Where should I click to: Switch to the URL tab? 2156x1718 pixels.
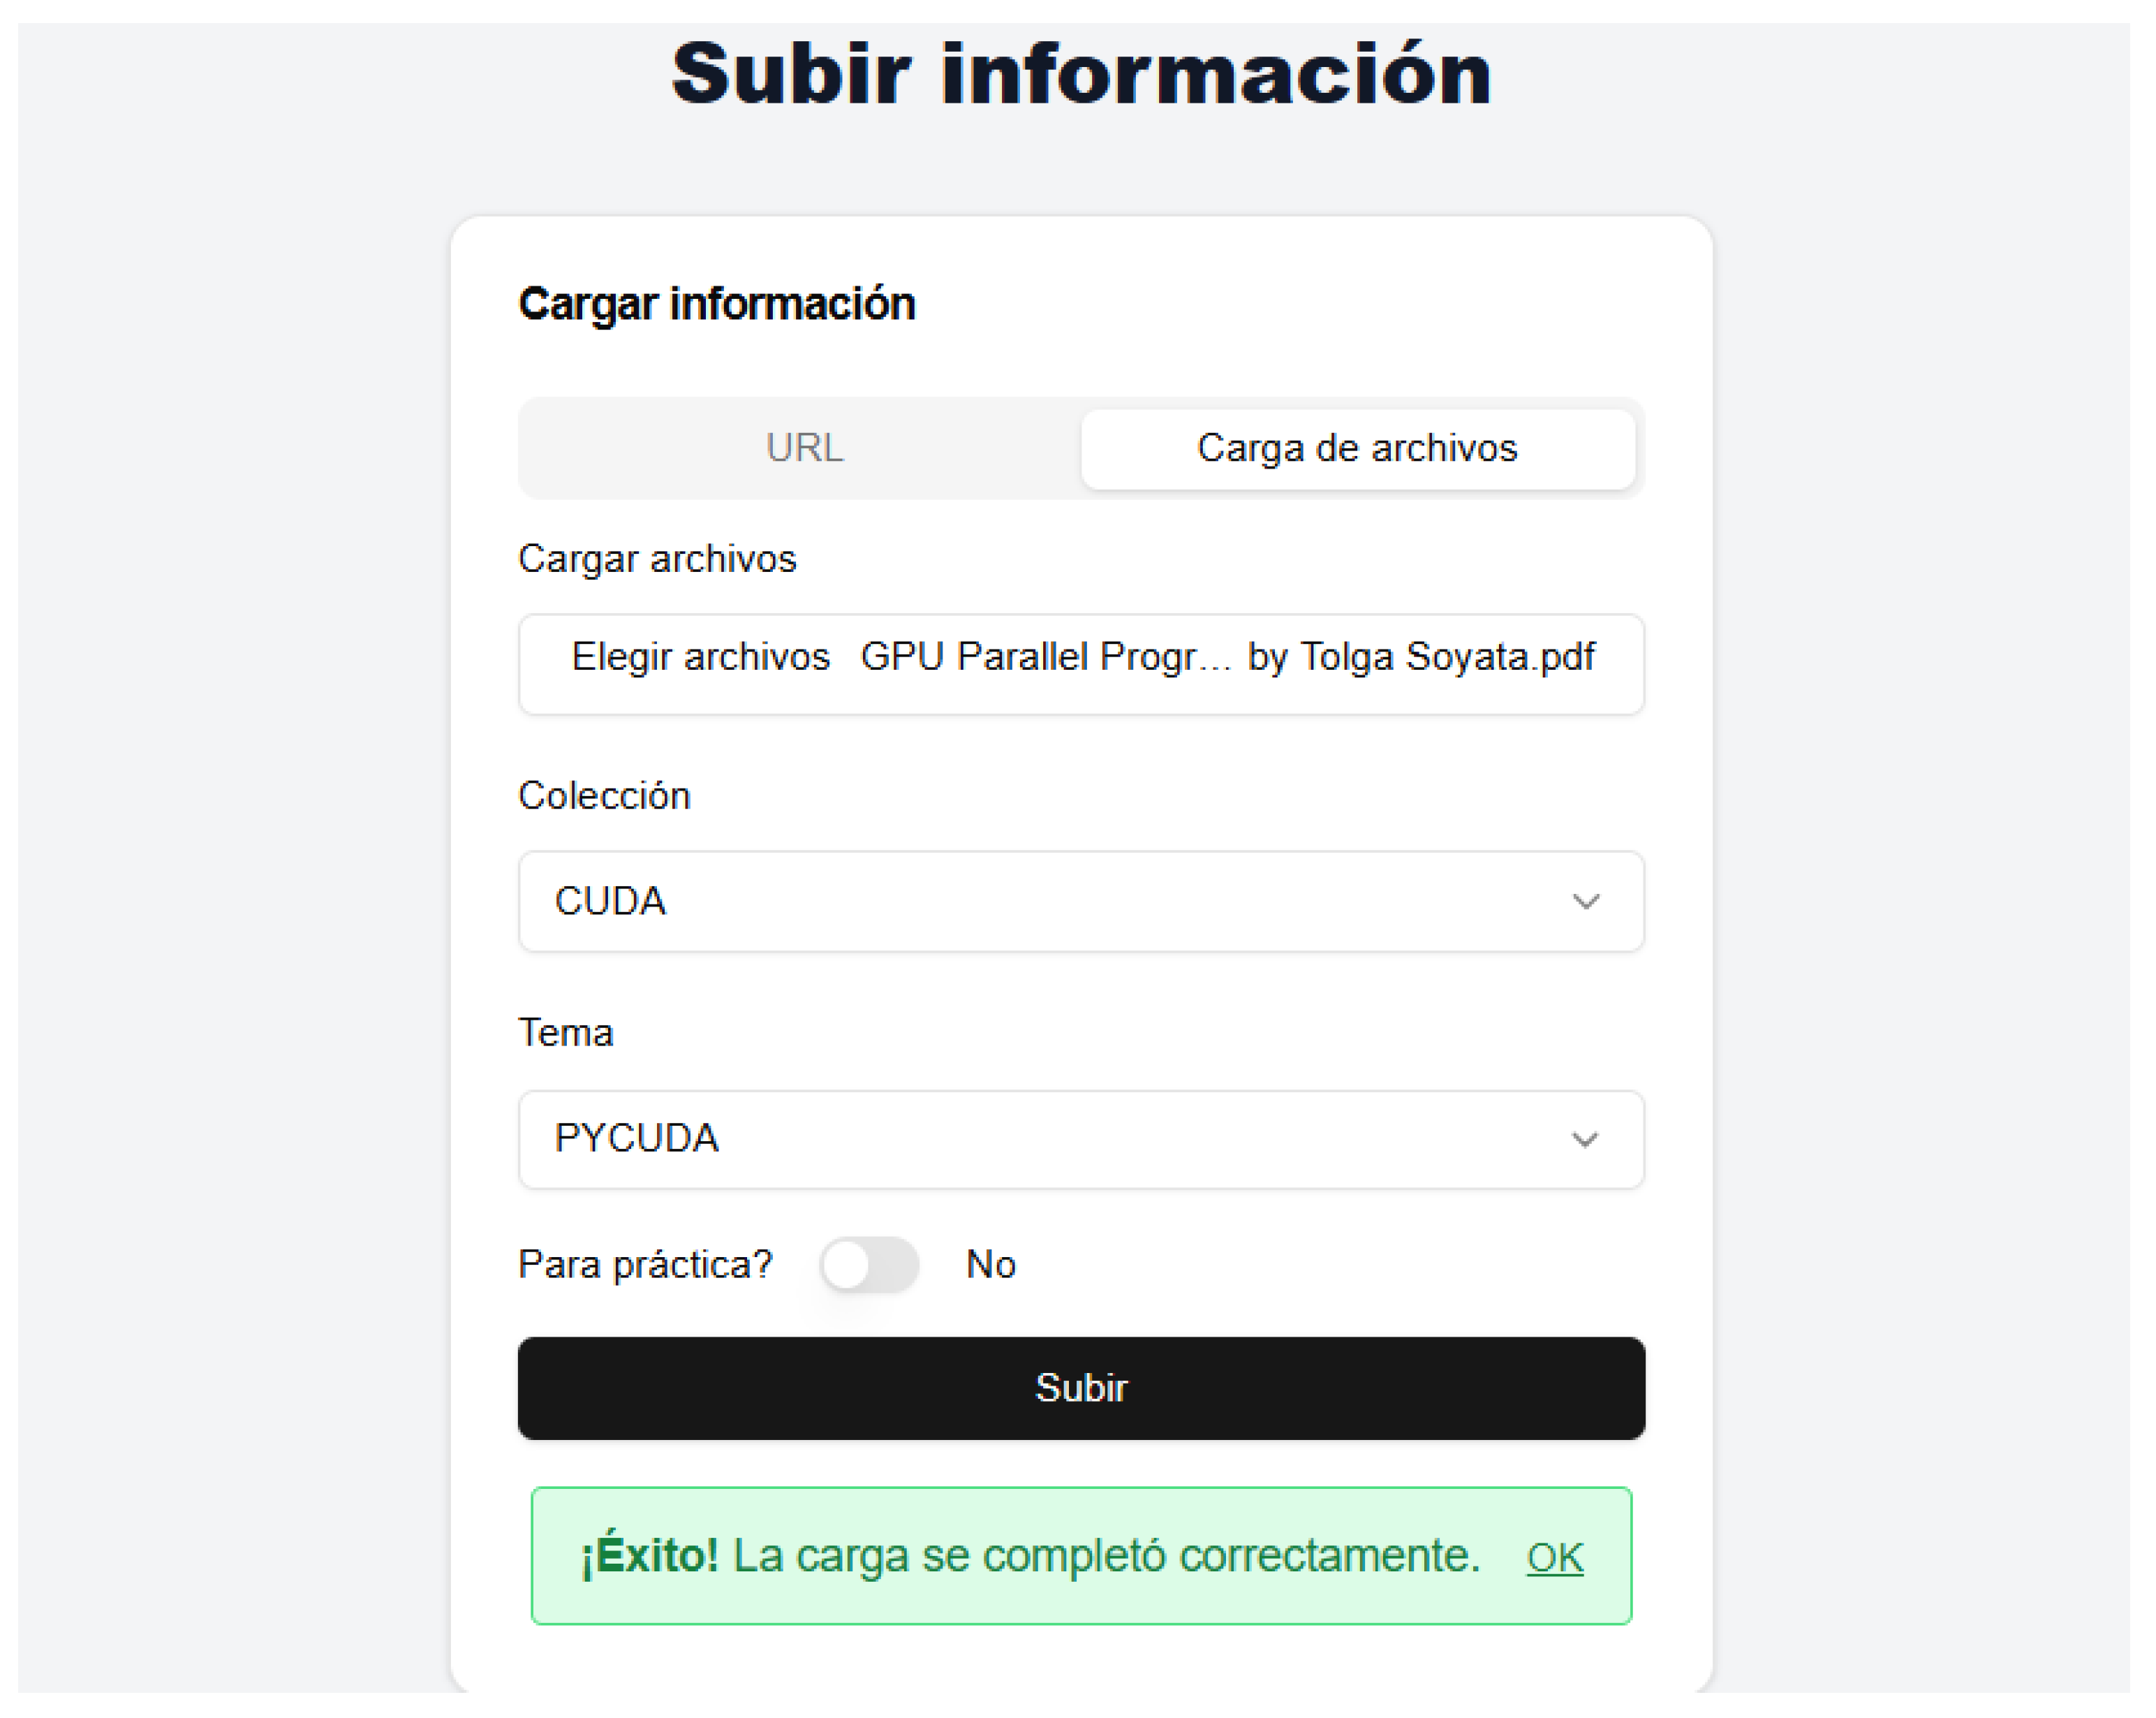coord(804,448)
